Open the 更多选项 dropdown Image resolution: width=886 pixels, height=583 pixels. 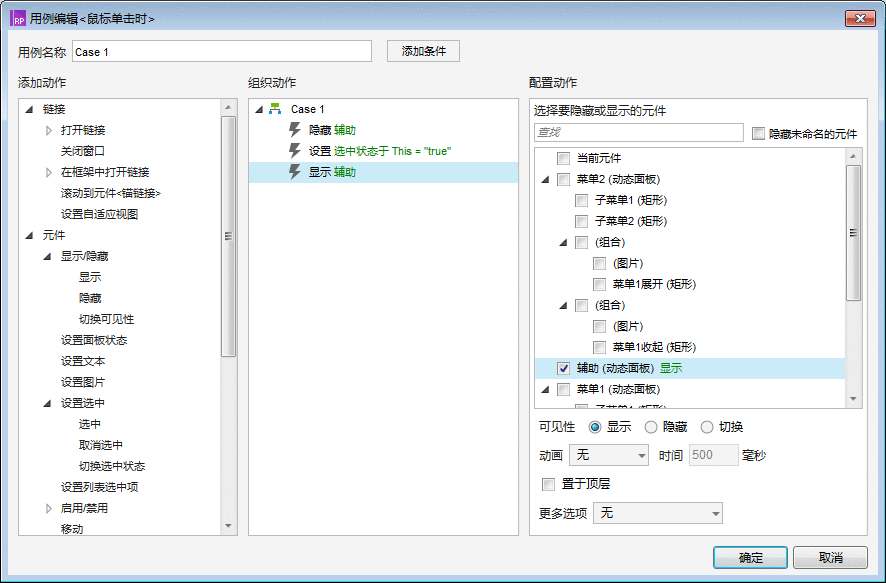[658, 513]
